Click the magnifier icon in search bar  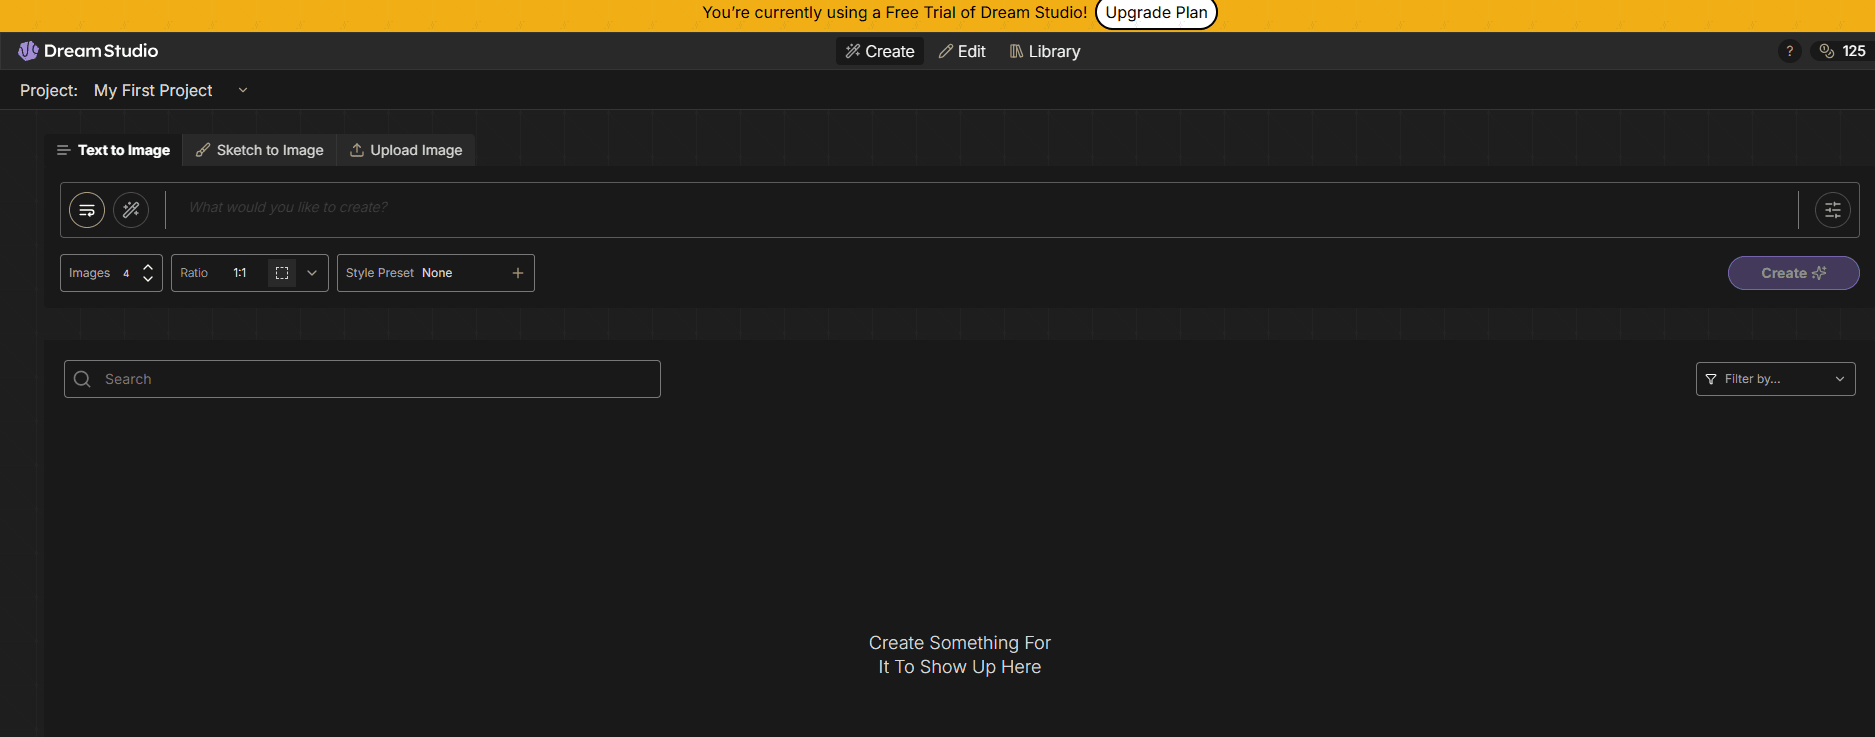tap(83, 379)
